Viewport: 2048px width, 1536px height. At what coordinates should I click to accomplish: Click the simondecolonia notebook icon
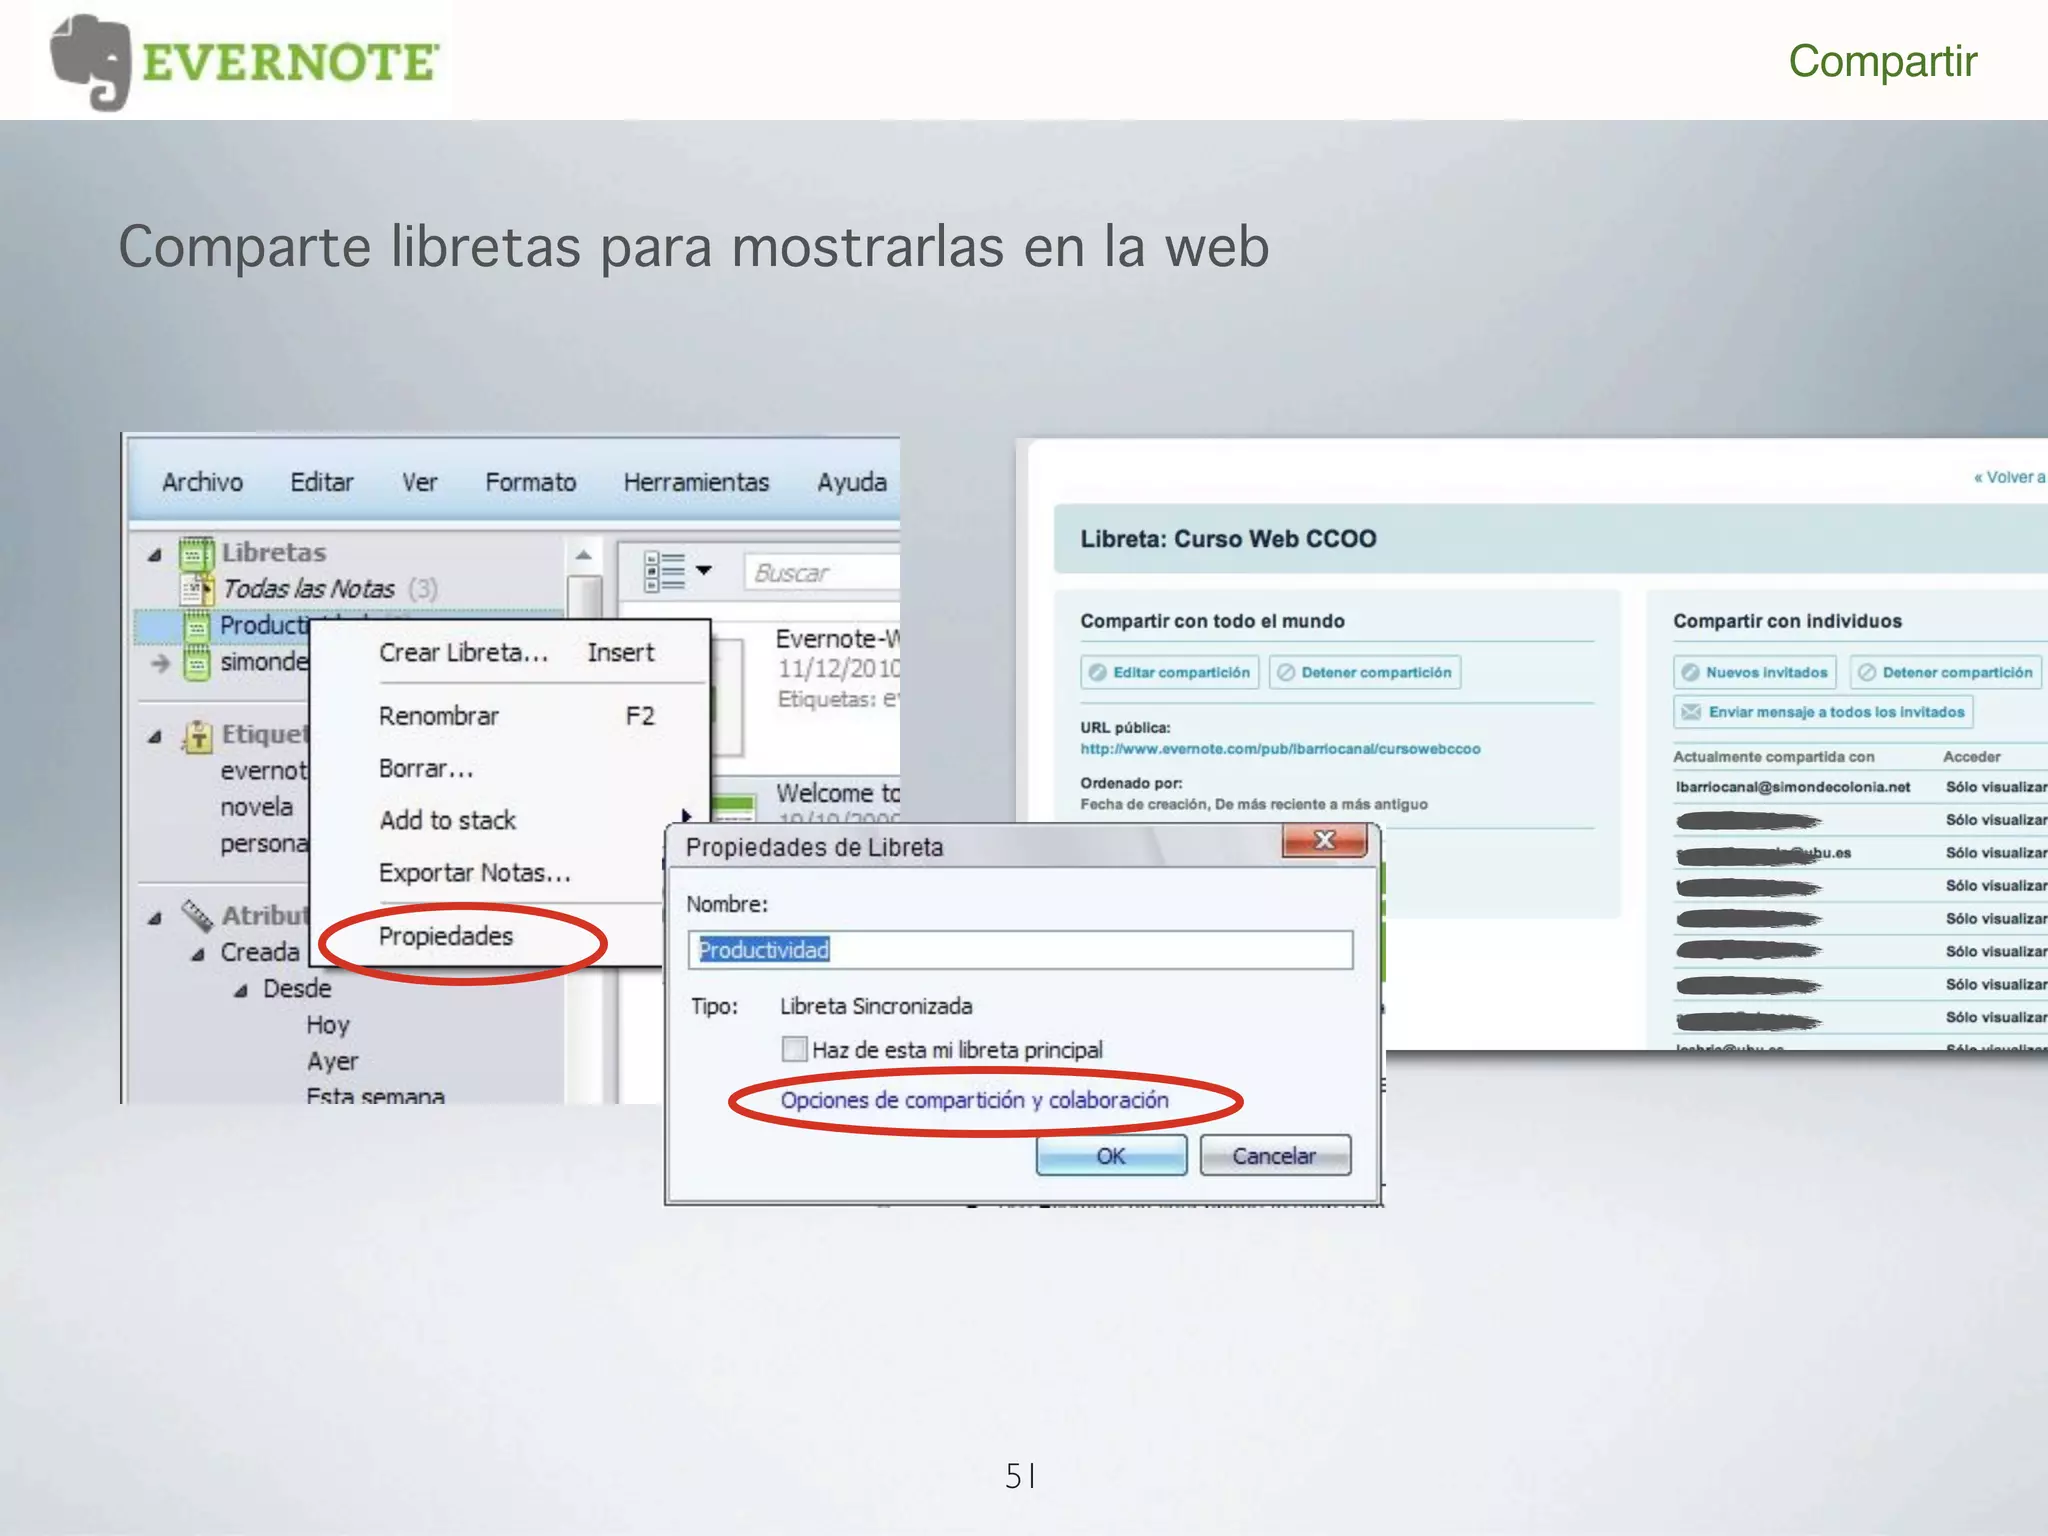click(197, 662)
